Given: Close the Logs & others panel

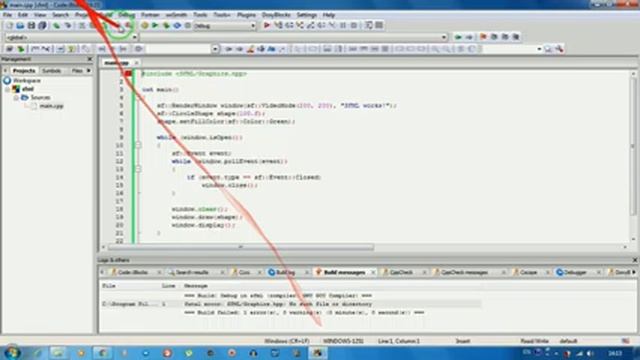Looking at the screenshot, I should pyautogui.click(x=635, y=260).
